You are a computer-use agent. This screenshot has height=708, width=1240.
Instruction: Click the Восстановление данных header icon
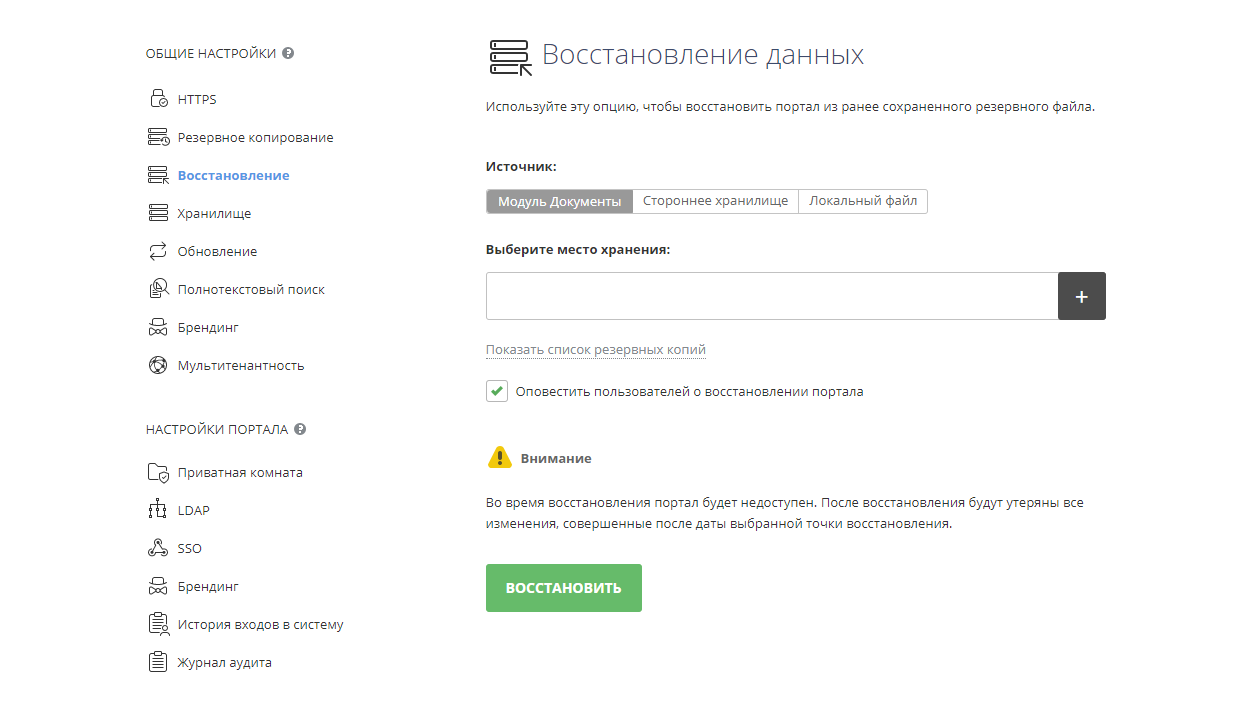pos(509,58)
